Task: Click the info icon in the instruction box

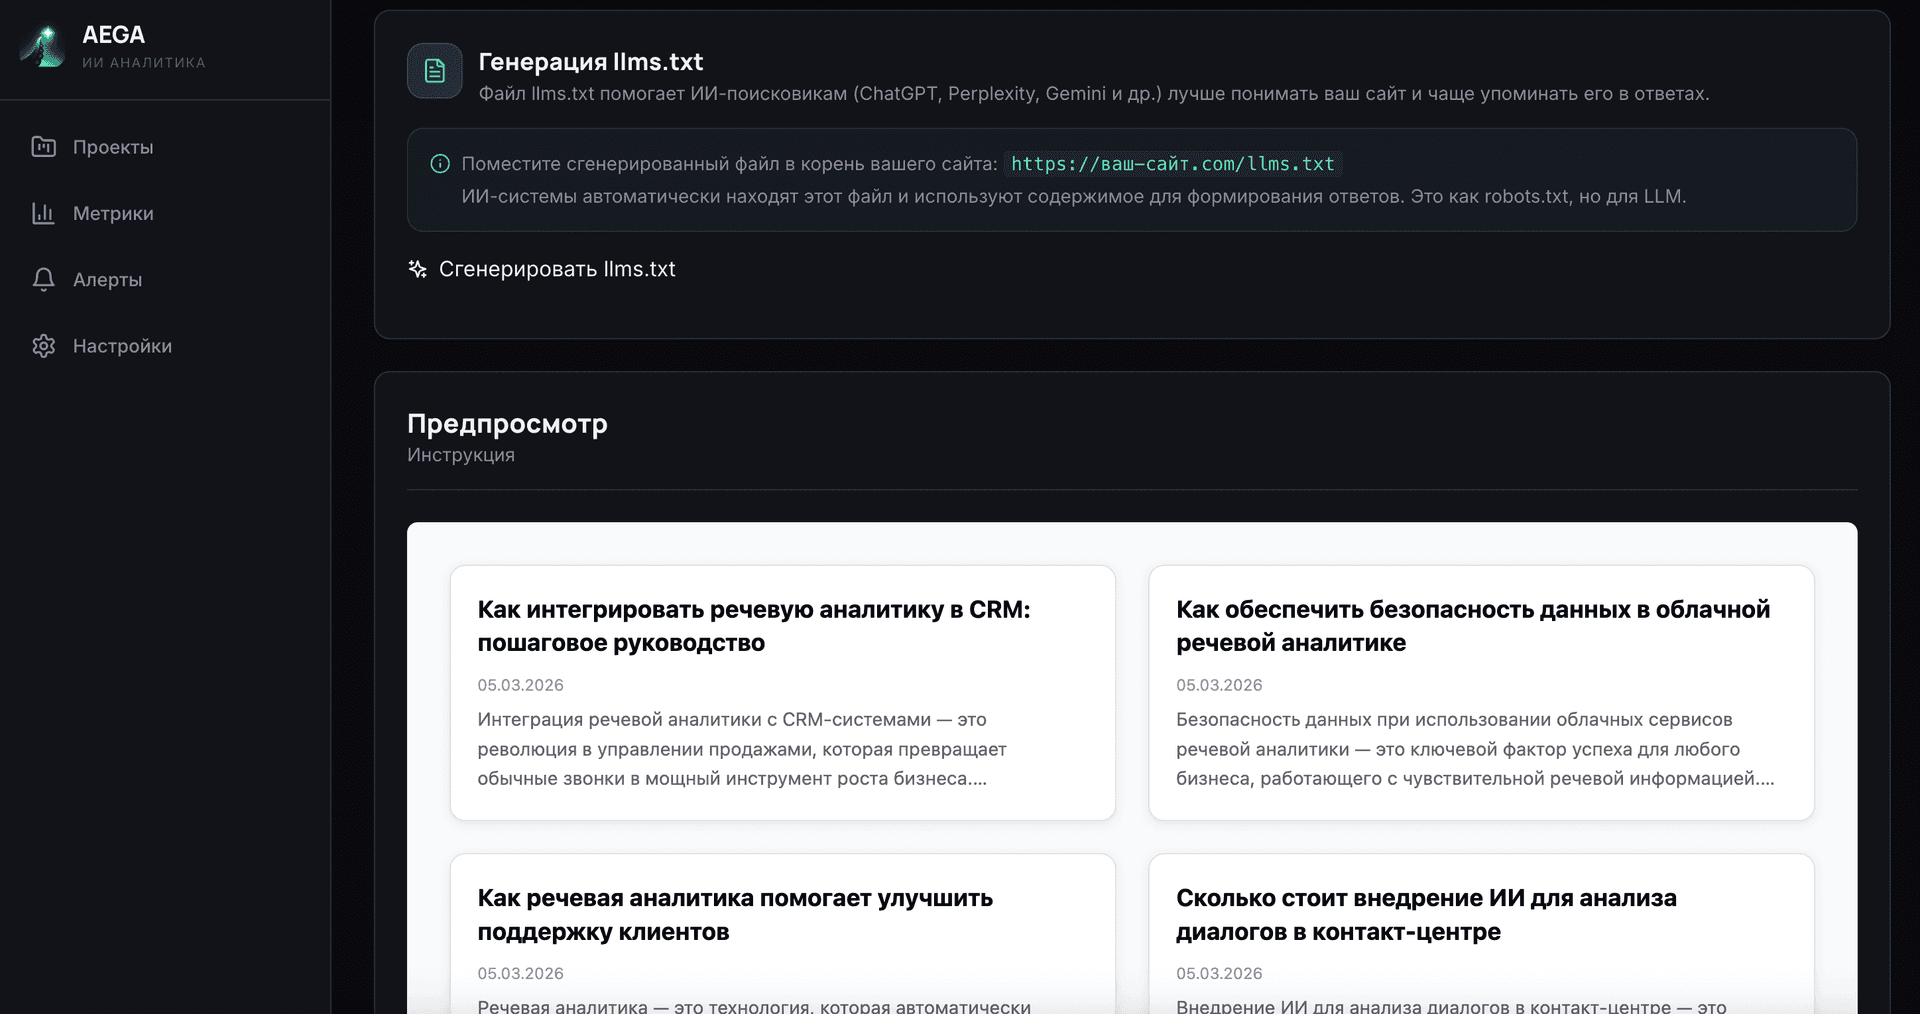Action: (x=440, y=164)
